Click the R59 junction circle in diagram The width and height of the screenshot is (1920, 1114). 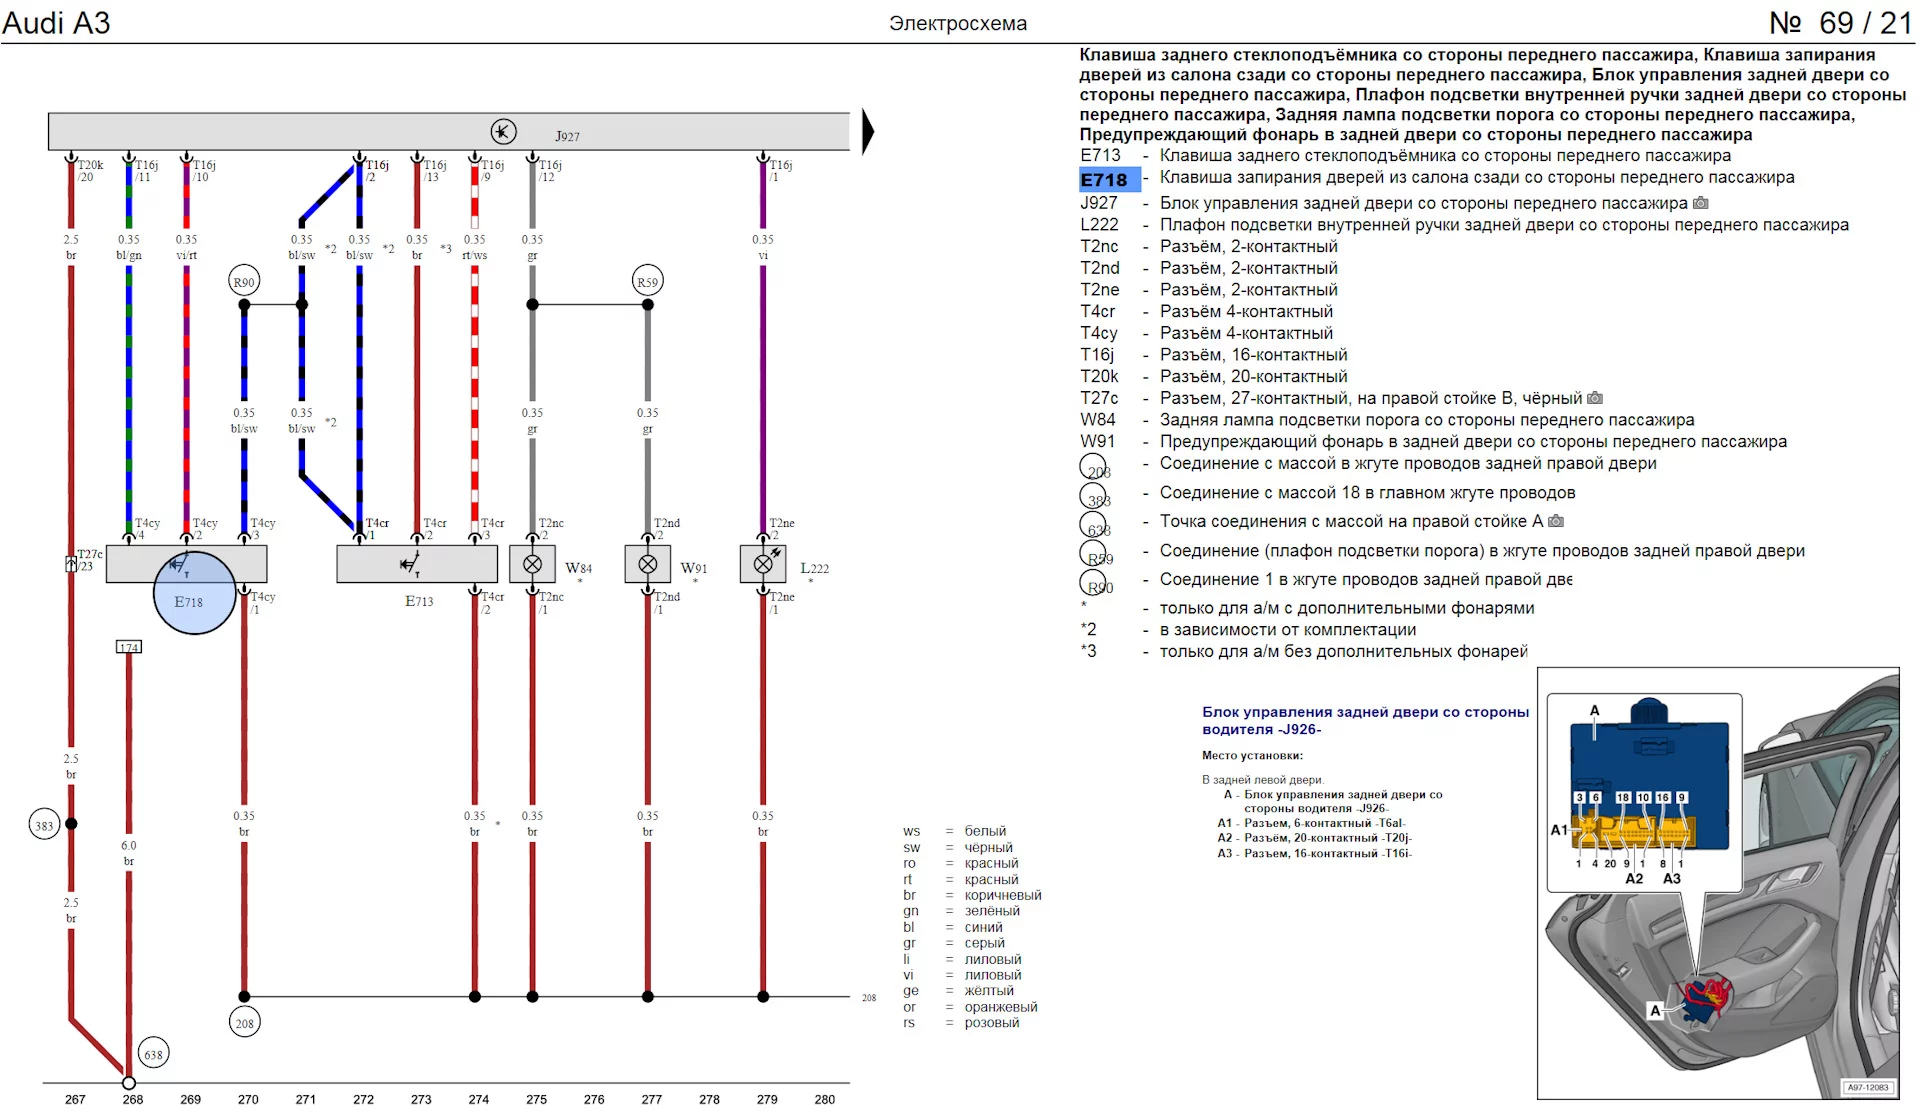(x=648, y=282)
